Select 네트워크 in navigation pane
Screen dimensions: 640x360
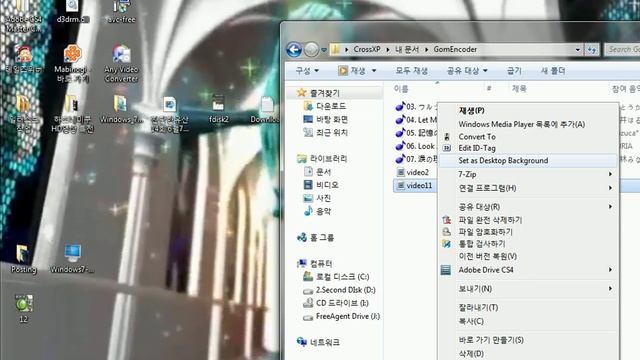pos(319,342)
